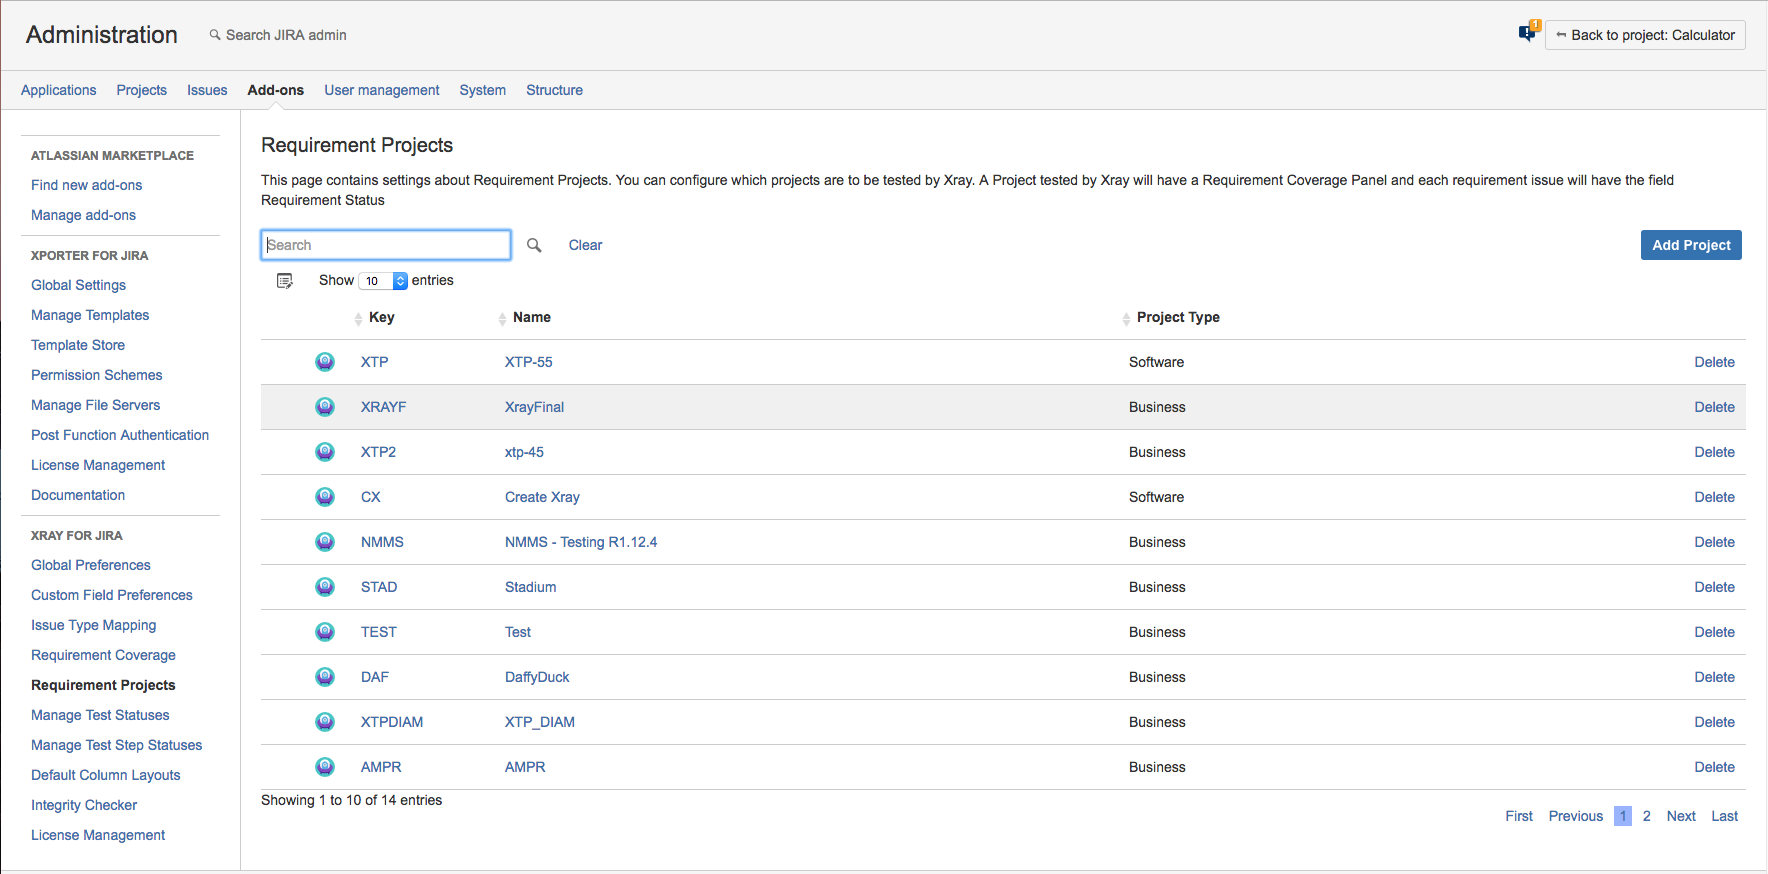The image size is (1768, 874).
Task: Click the Previous pagination link
Action: [x=1576, y=816]
